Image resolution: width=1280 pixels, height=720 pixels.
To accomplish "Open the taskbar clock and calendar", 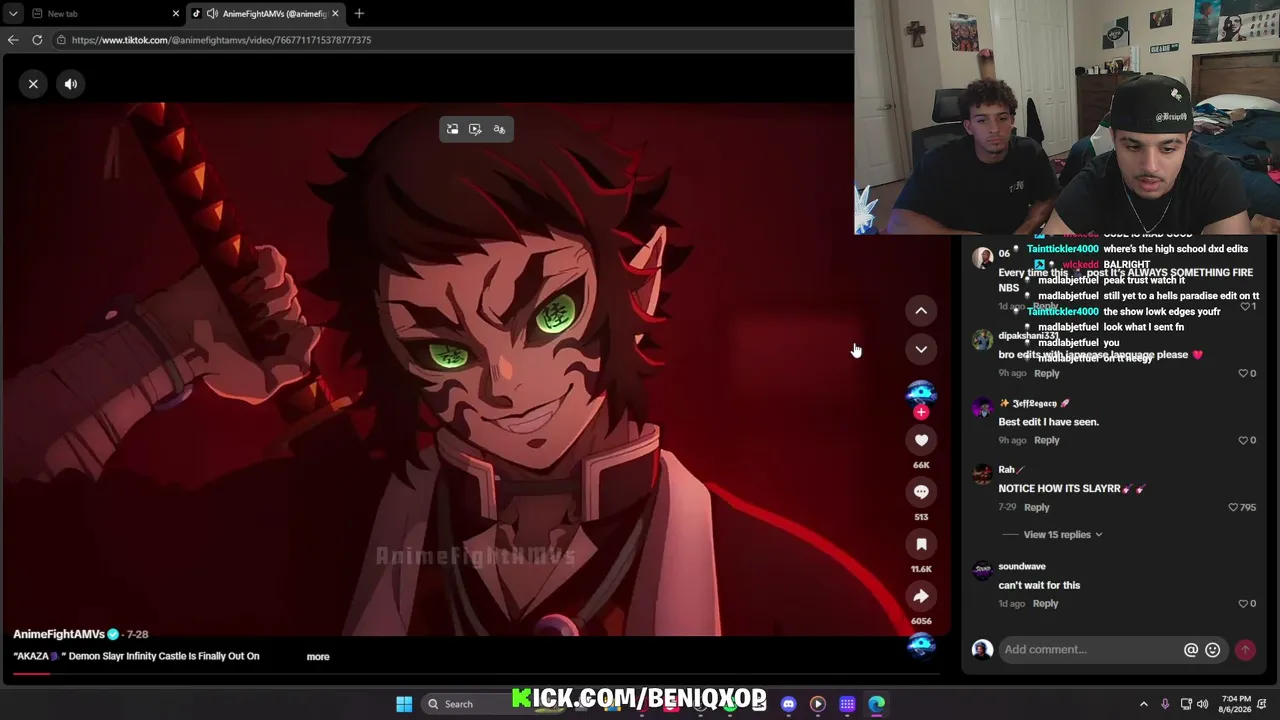I will (x=1236, y=704).
